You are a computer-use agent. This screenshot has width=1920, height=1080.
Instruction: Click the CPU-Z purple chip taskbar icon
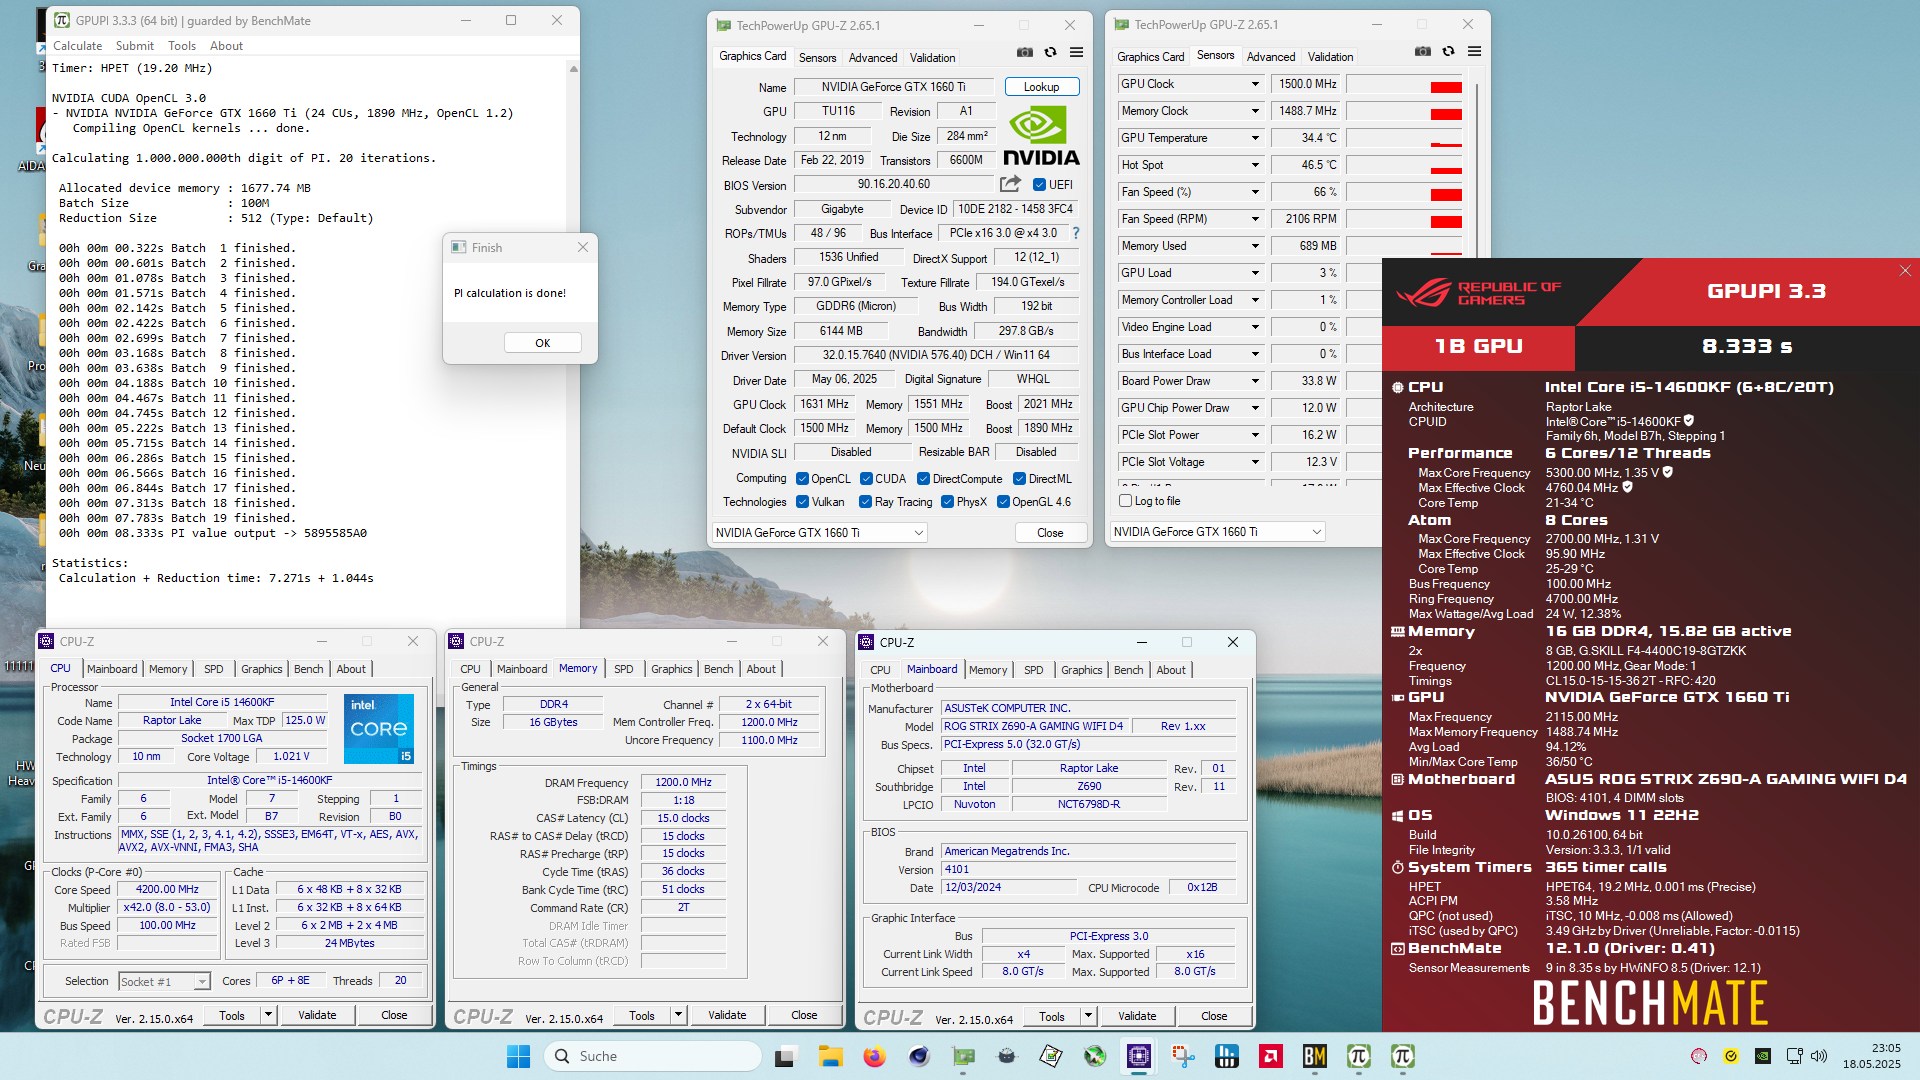coord(1138,1056)
